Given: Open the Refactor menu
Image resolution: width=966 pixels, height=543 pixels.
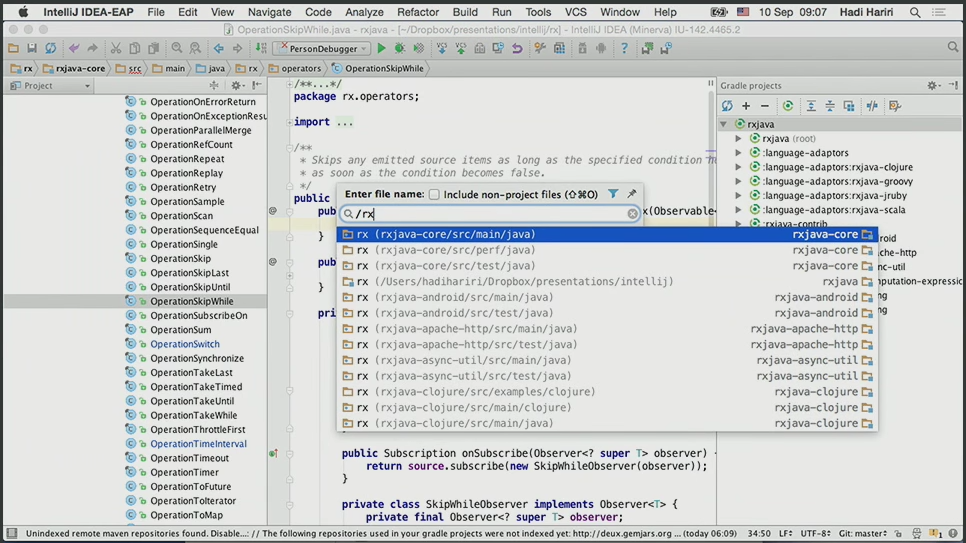Looking at the screenshot, I should (x=418, y=12).
